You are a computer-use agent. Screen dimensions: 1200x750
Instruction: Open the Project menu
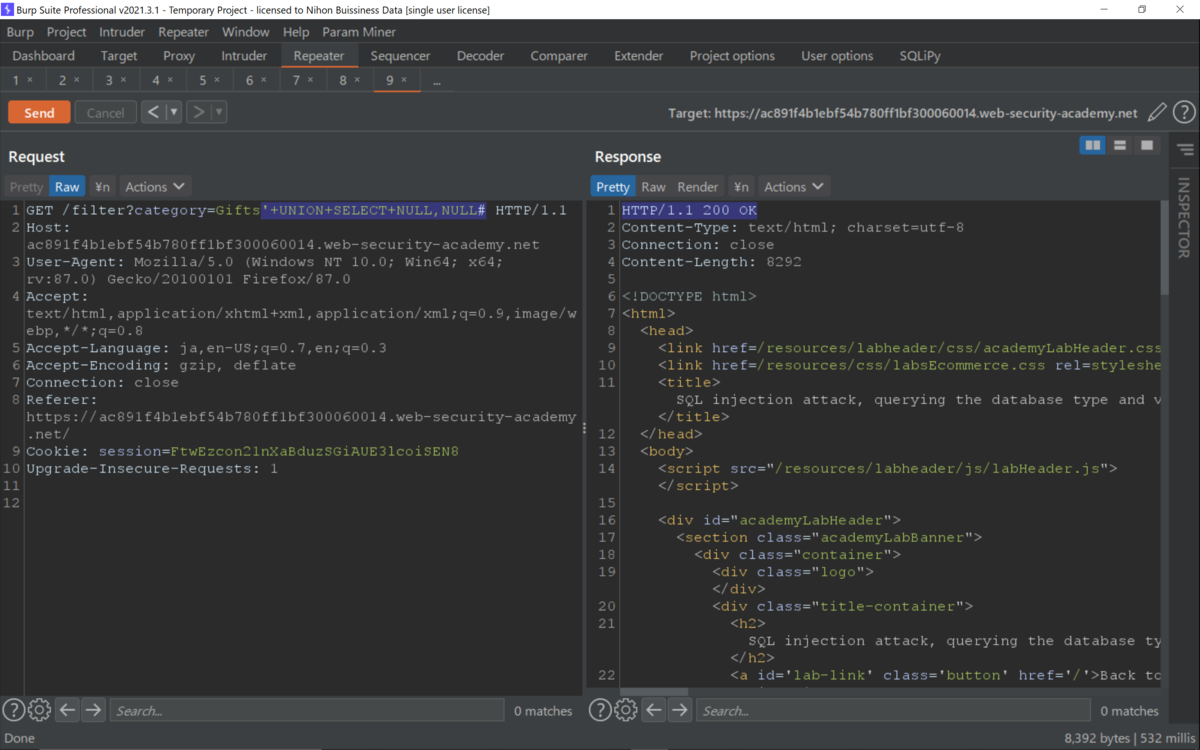coord(67,32)
